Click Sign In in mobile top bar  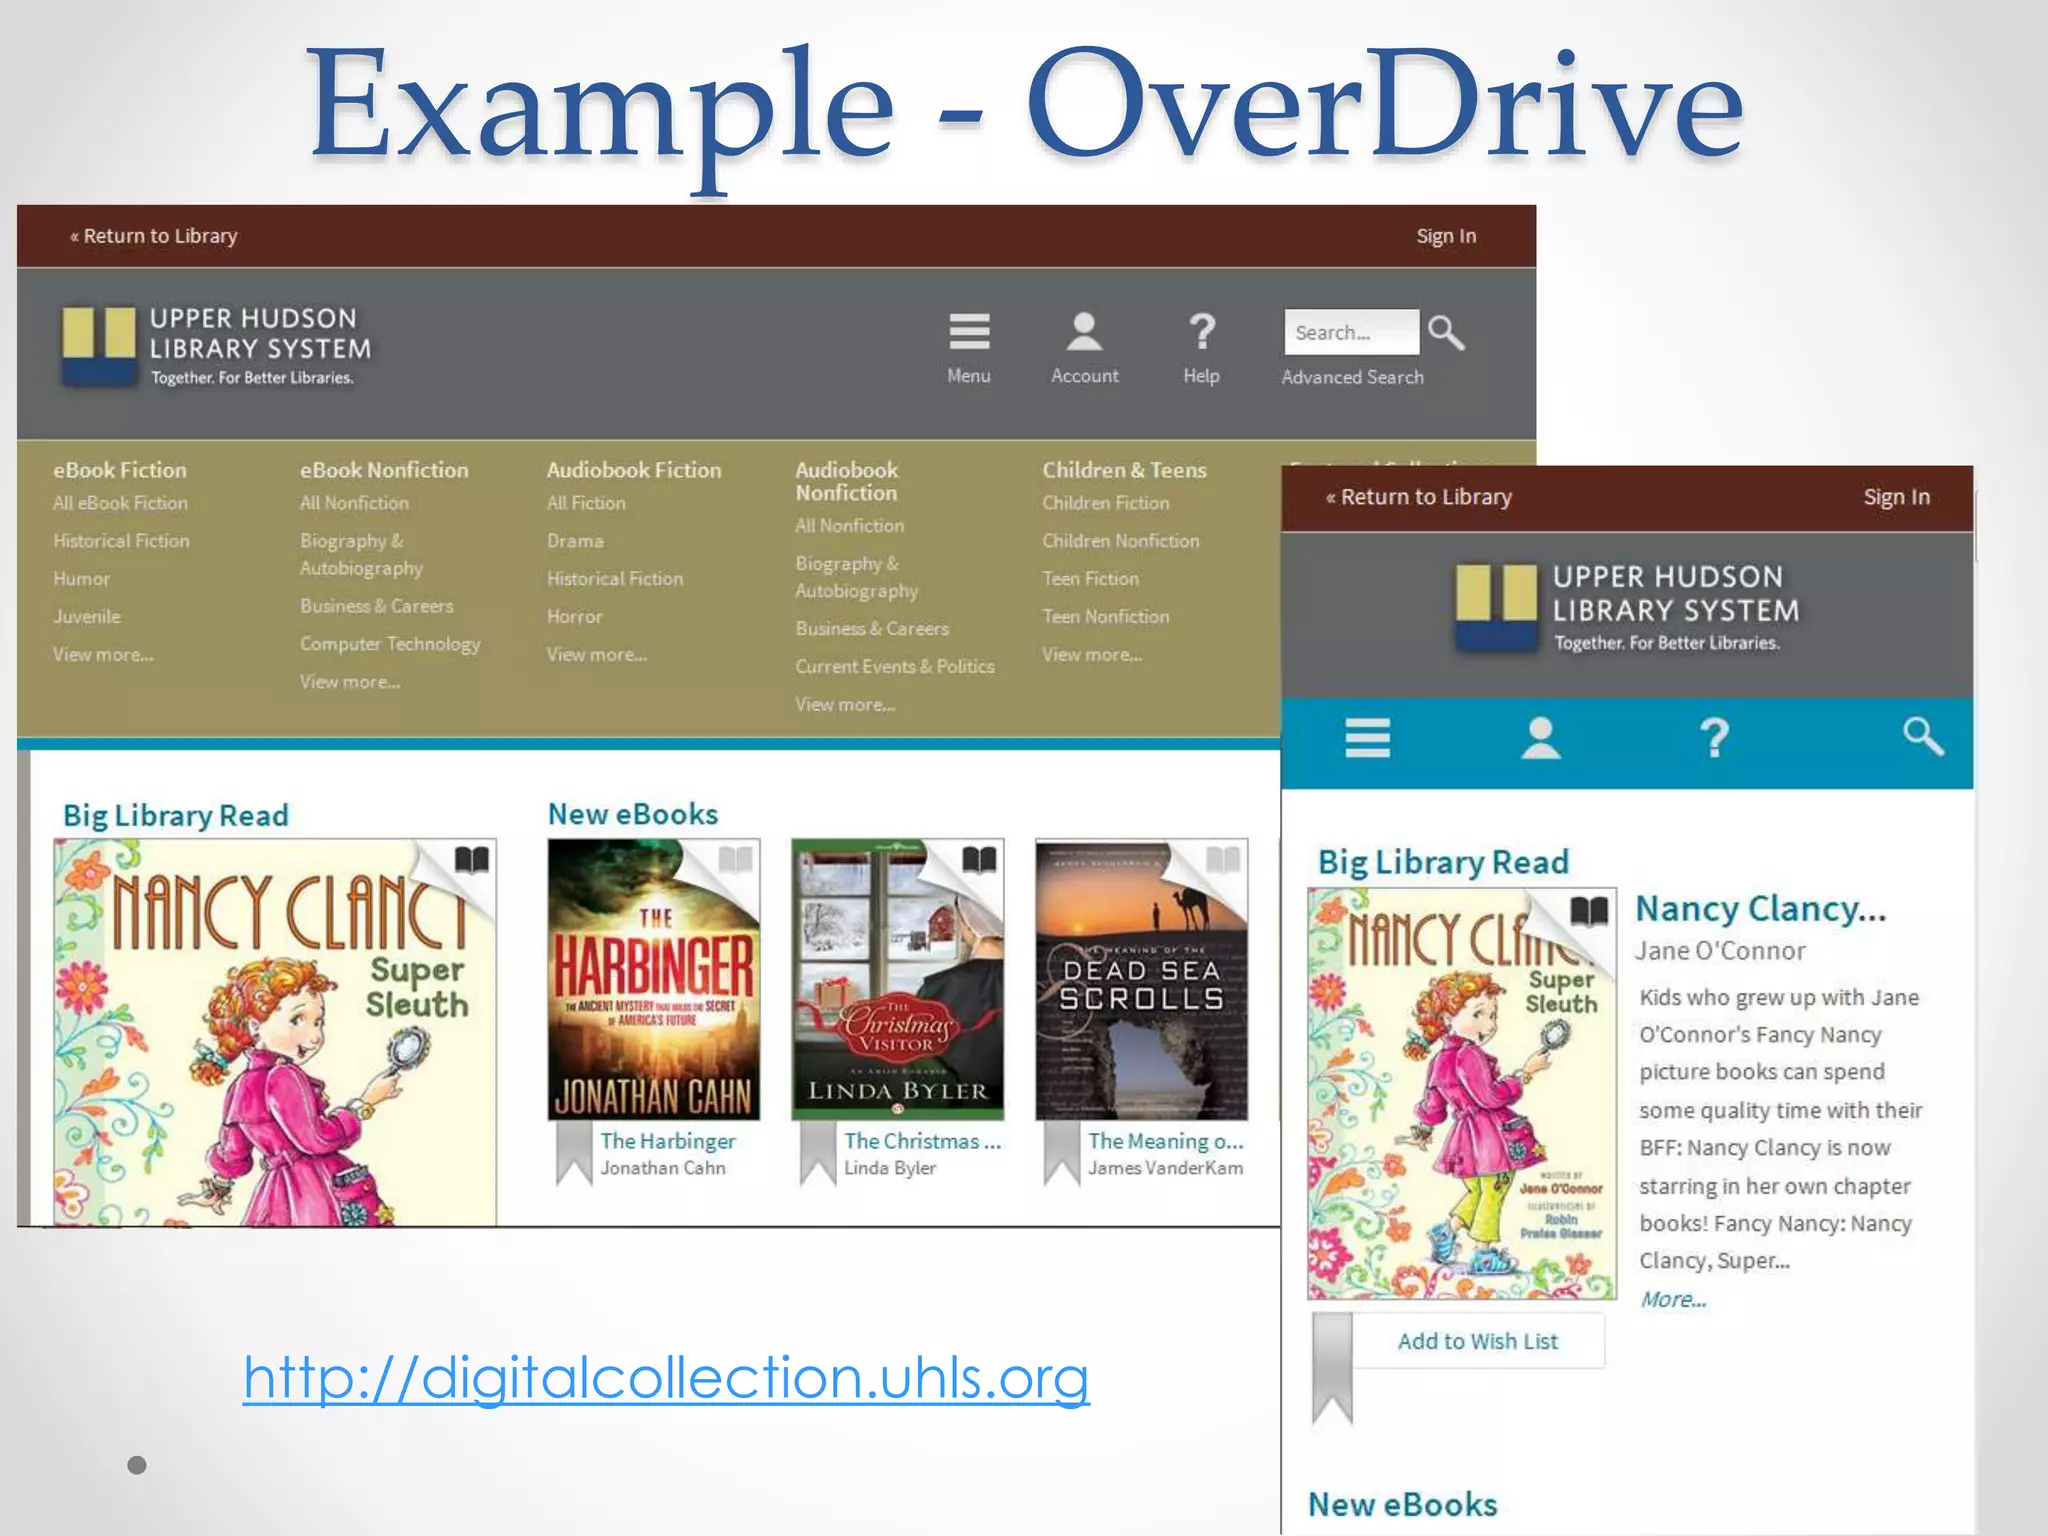click(1896, 497)
